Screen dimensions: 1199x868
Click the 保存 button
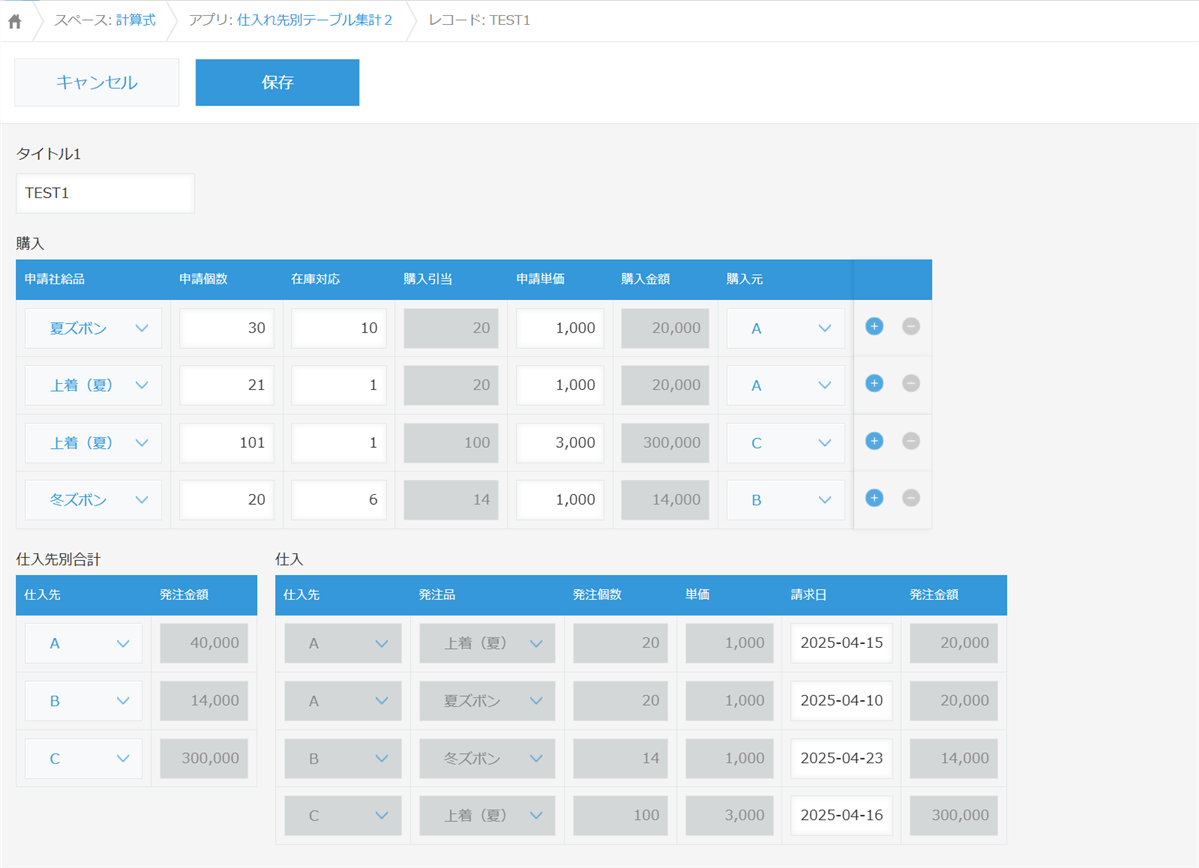pyautogui.click(x=278, y=83)
